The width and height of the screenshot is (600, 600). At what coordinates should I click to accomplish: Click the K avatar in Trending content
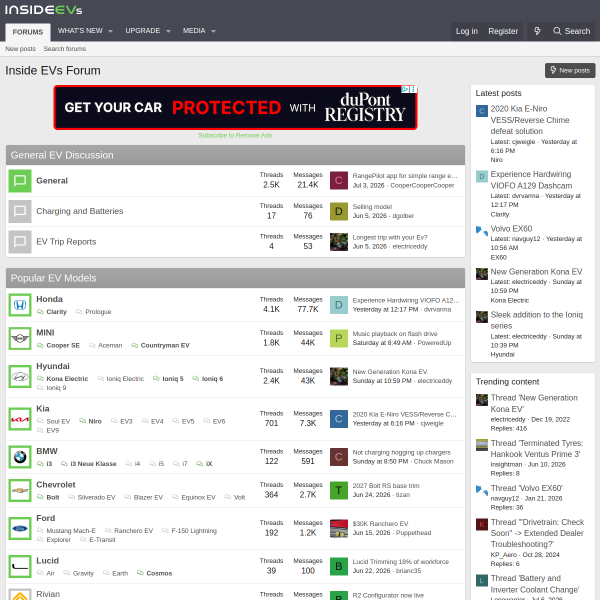pos(482,524)
